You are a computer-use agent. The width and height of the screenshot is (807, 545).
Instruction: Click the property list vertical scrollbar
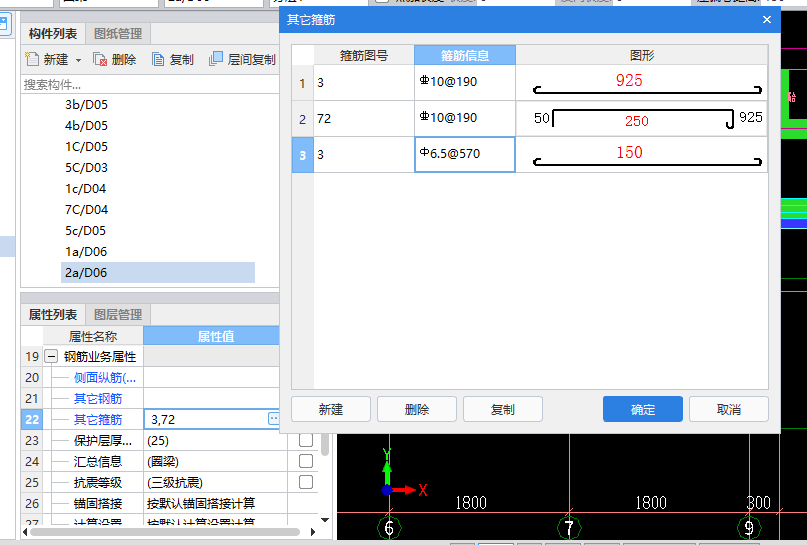325,445
